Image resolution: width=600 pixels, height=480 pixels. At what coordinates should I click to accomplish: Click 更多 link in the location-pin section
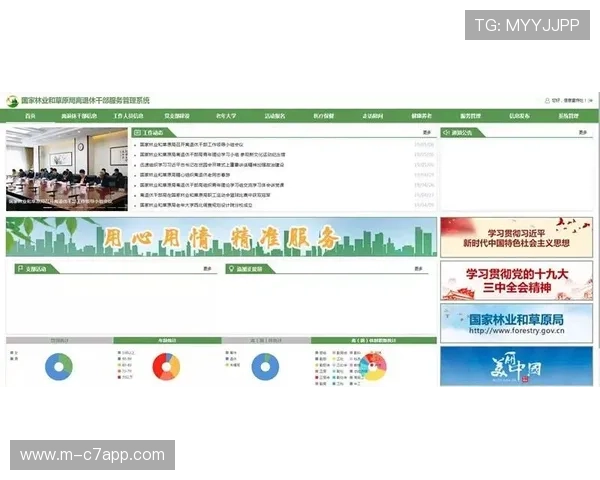point(419,269)
